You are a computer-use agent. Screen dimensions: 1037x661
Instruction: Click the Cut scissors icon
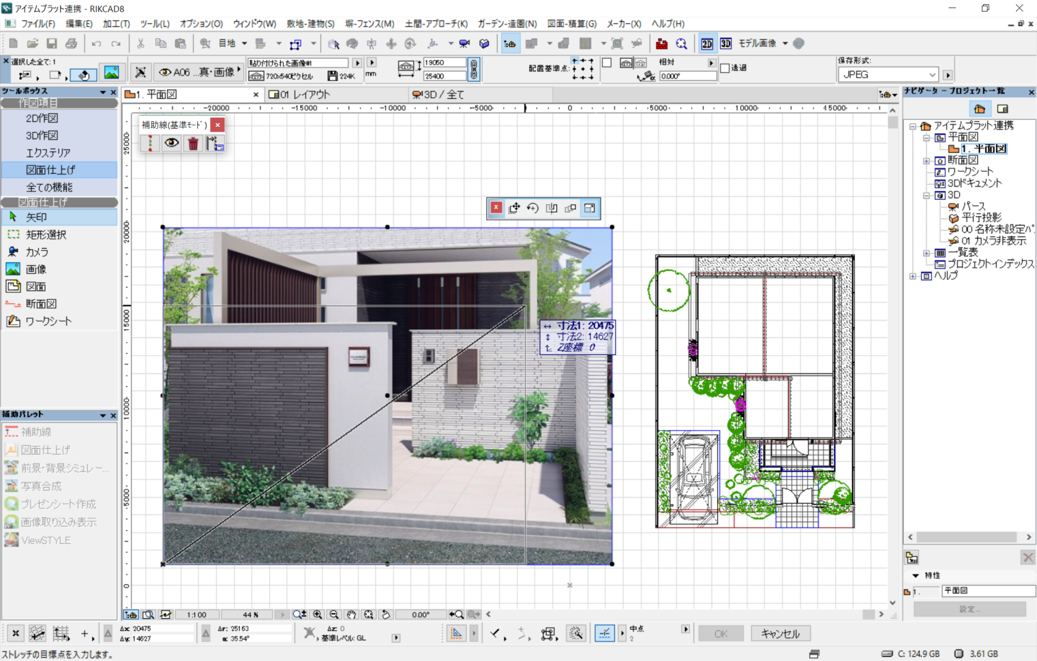[140, 44]
